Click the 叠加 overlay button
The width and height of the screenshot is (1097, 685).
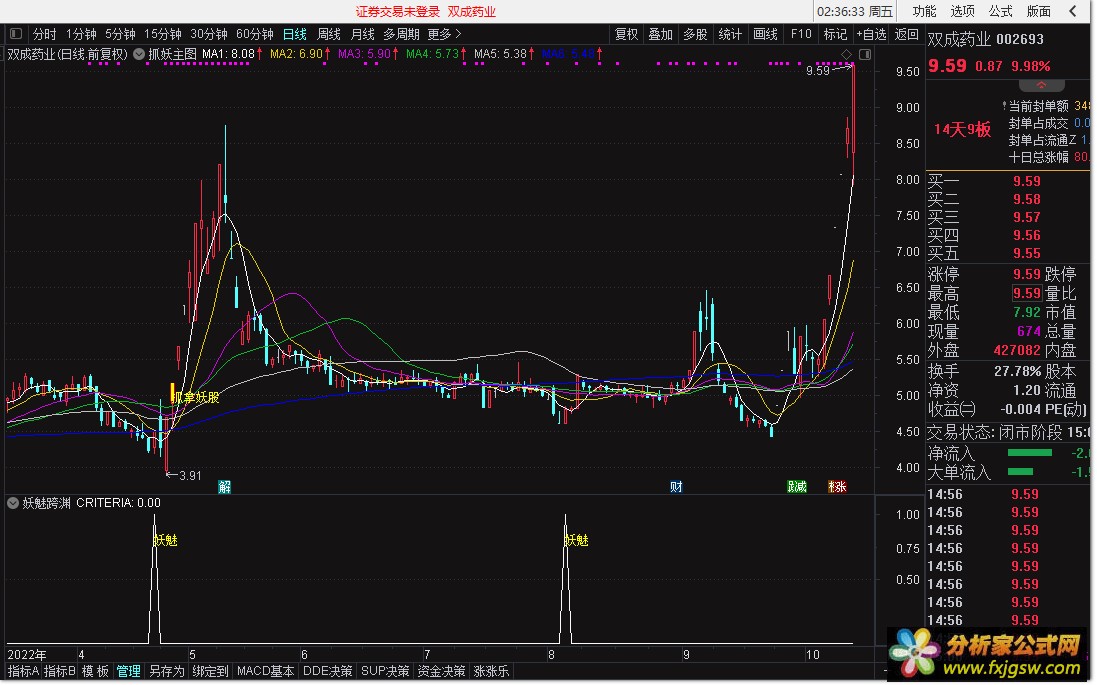click(660, 34)
